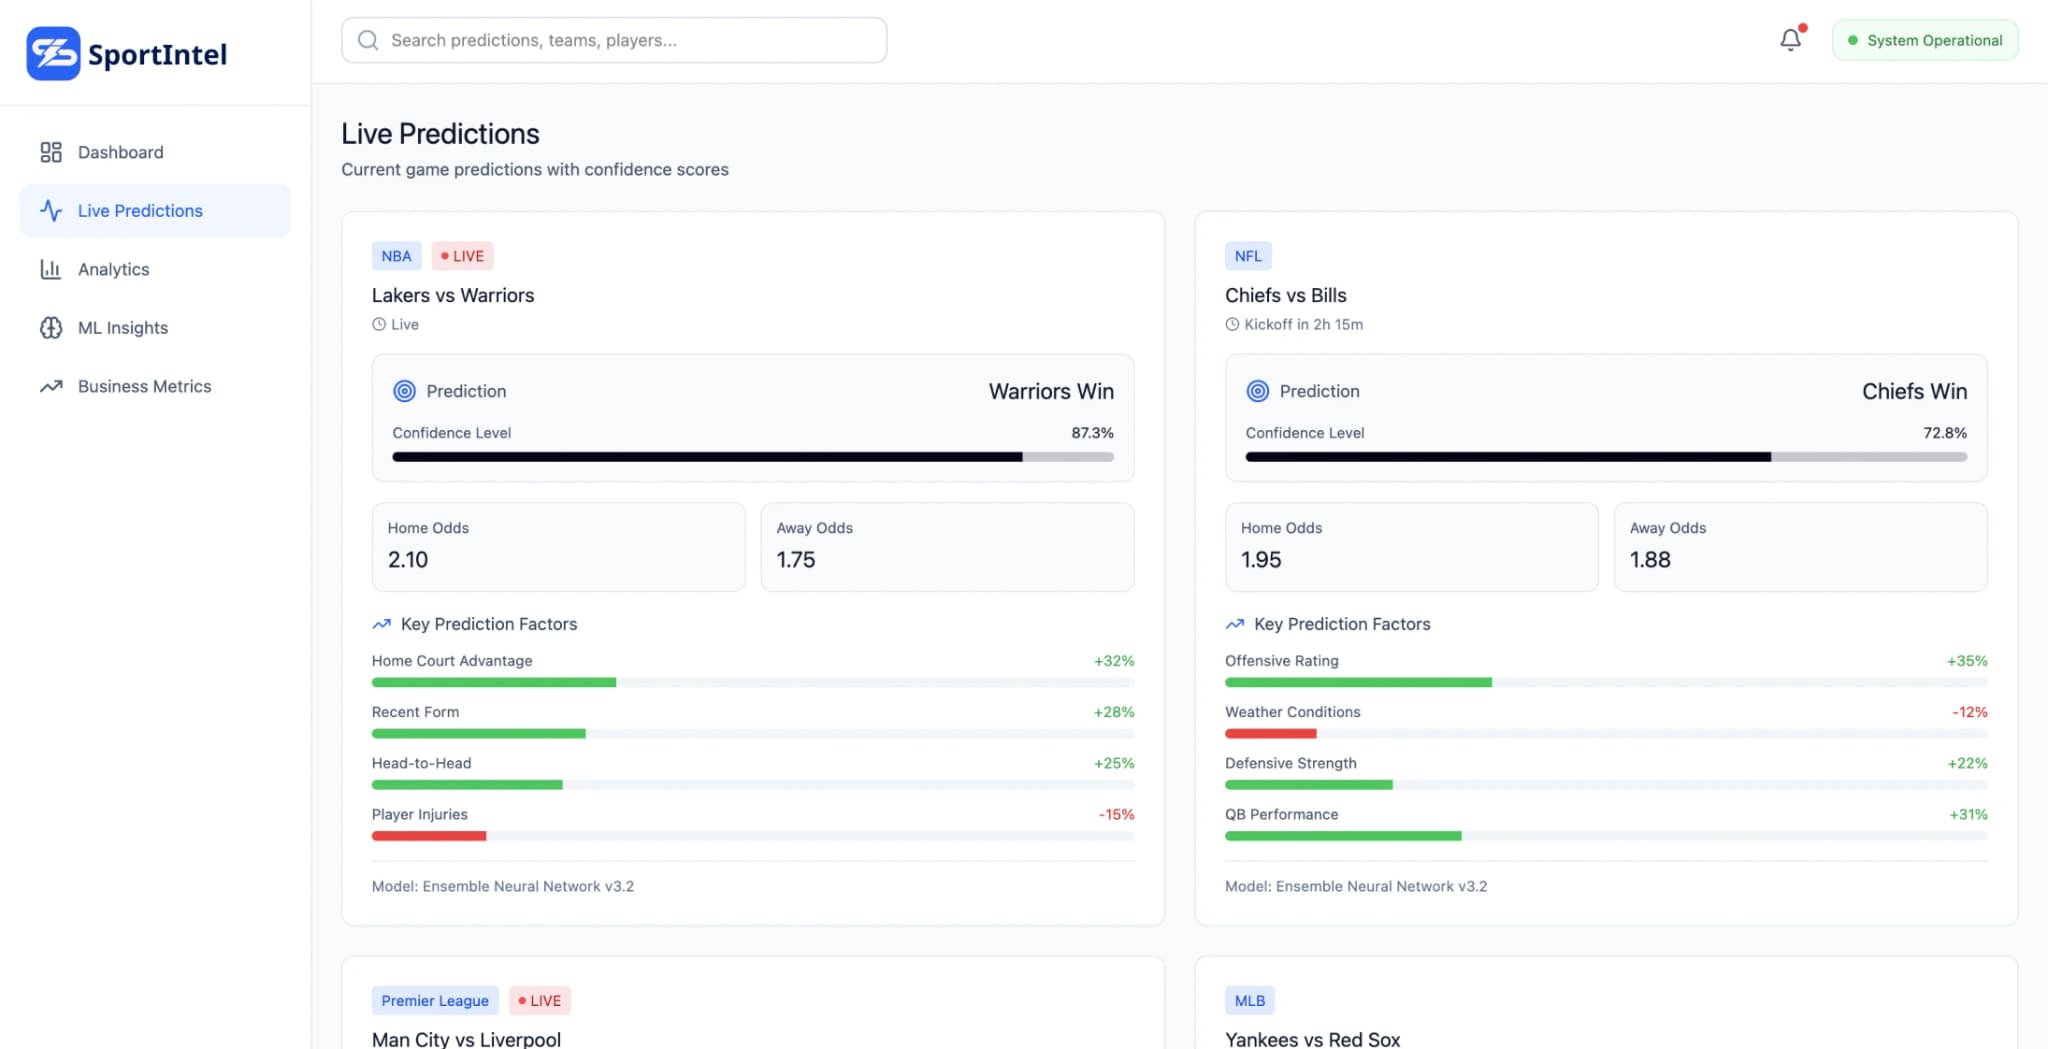Screen dimensions: 2048x1049
Task: Click into the search predictions input field
Action: point(613,40)
